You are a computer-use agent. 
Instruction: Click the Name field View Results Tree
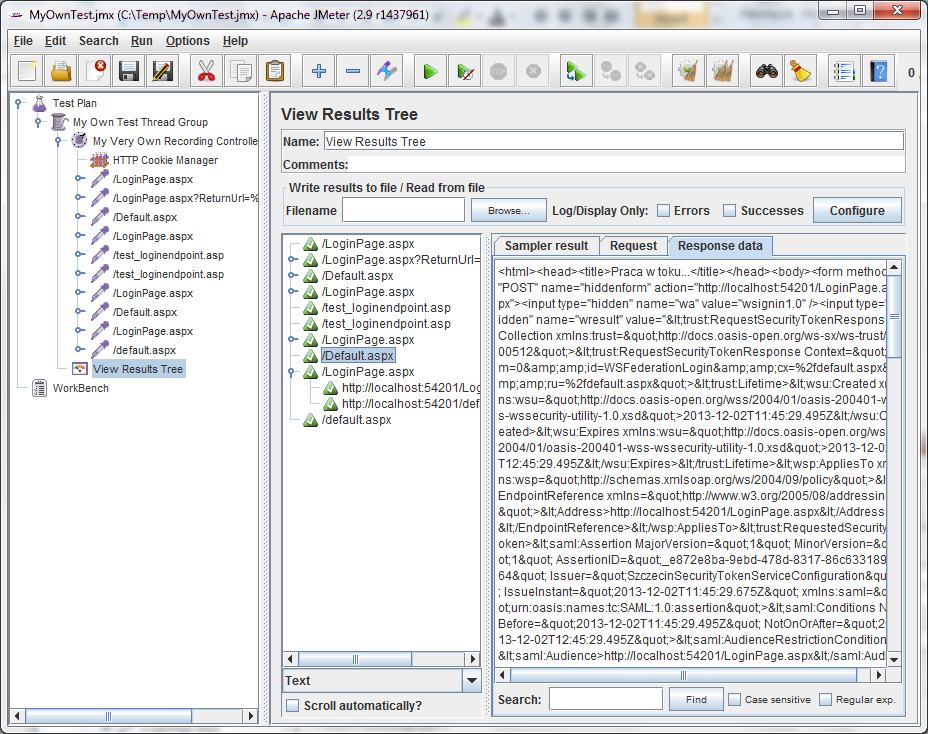[614, 141]
